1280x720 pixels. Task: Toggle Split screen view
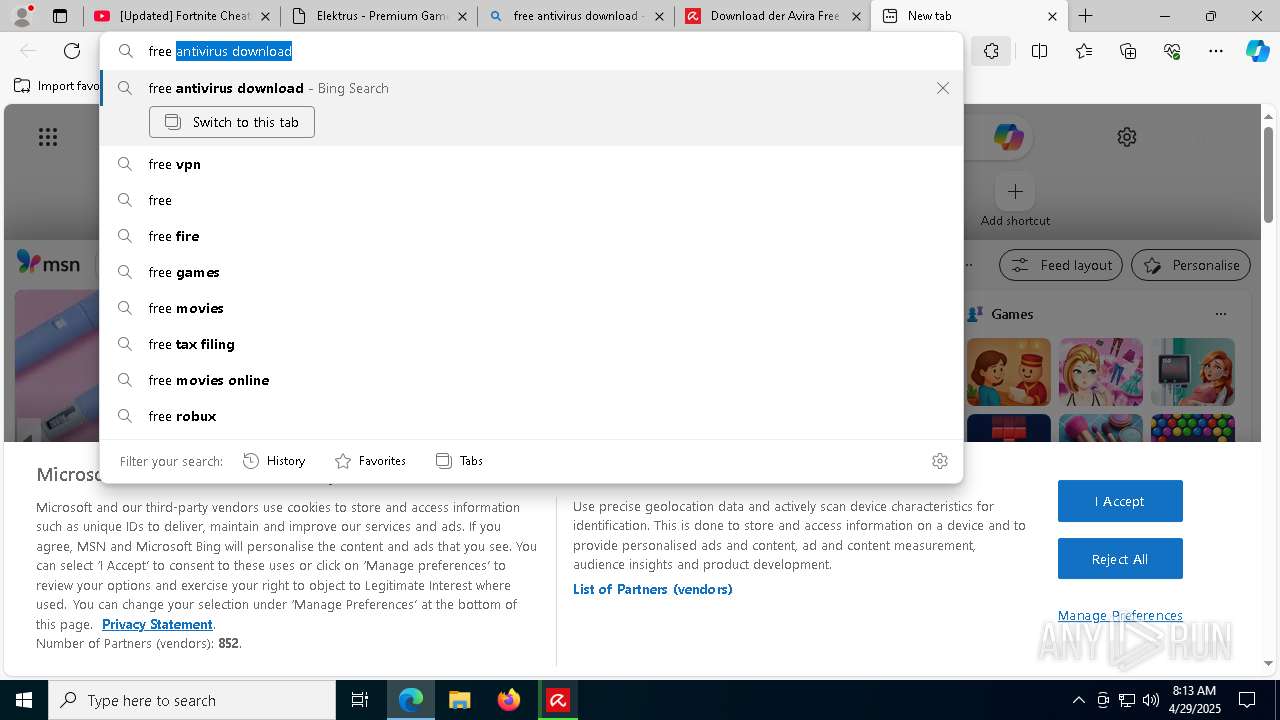pos(1039,51)
